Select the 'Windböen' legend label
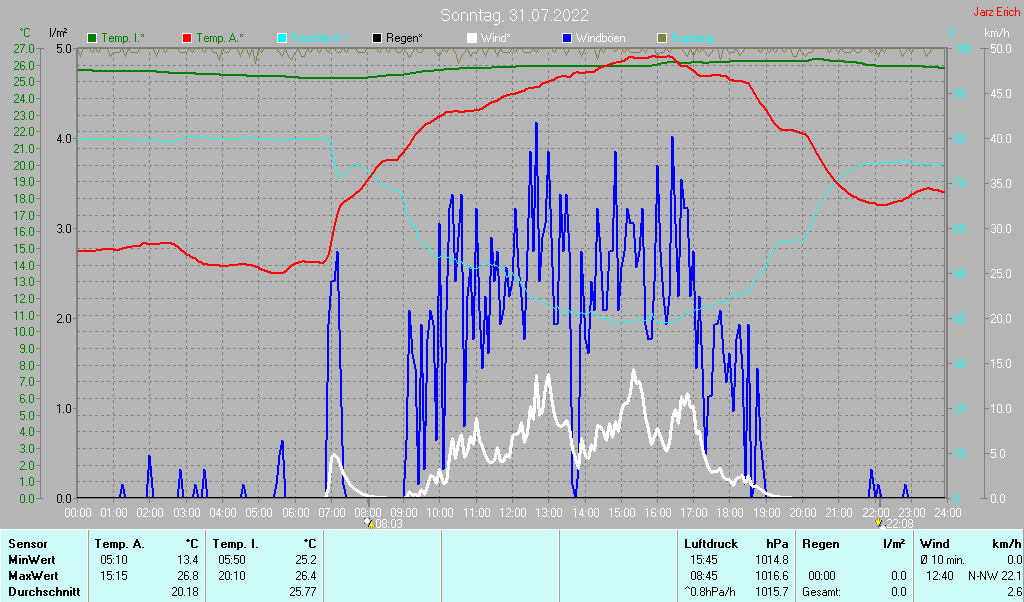Screen dimensions: 1024x602 [600, 39]
